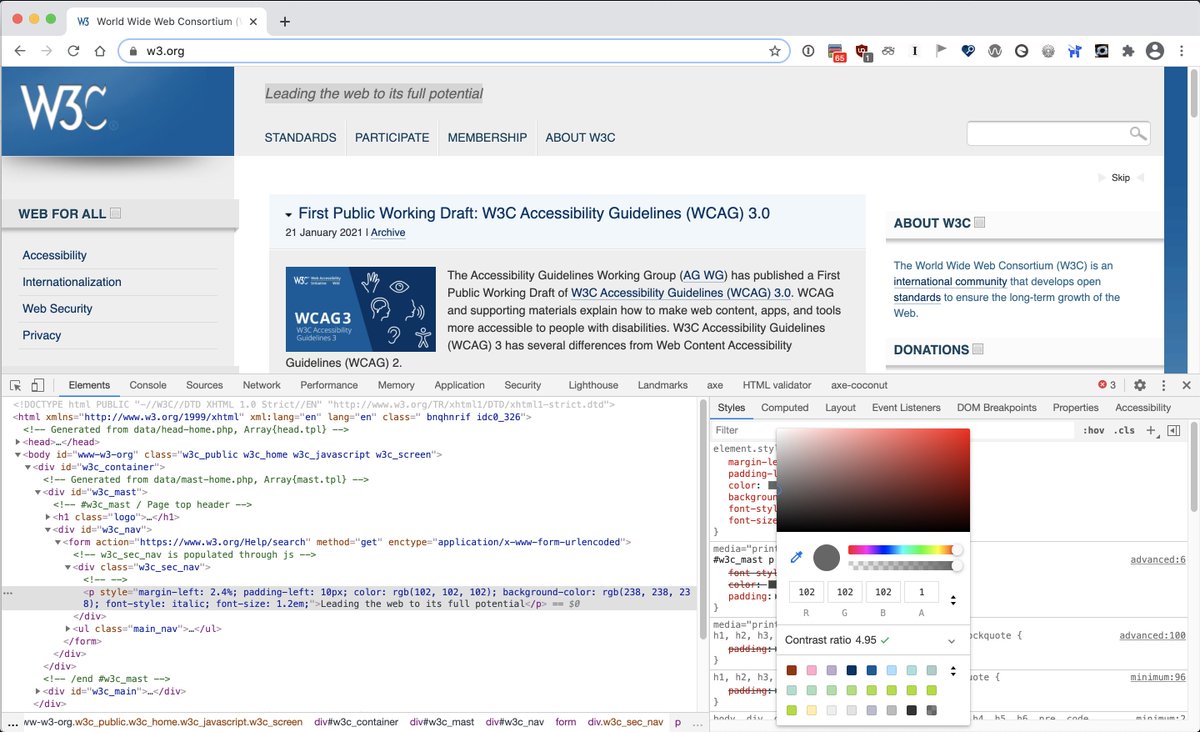
Task: Adjust the hue slider in the color picker
Action: pyautogui.click(x=904, y=550)
